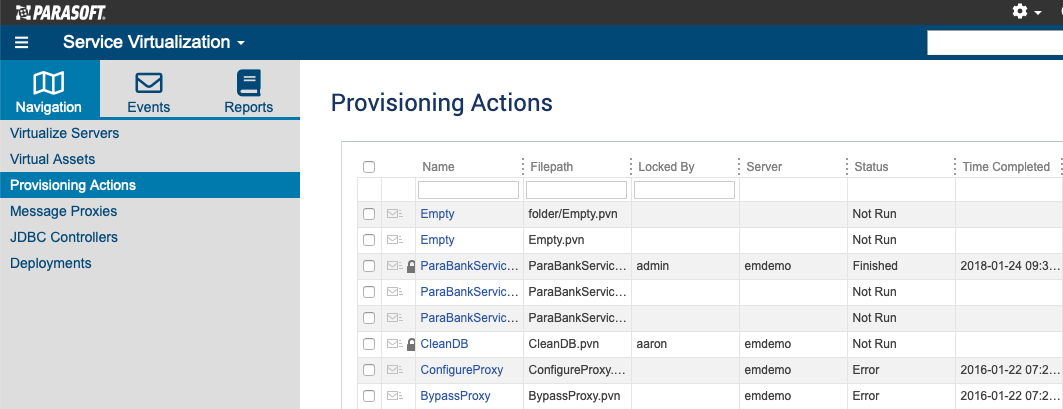This screenshot has height=409, width=1063.
Task: Click the Provisioning Actions page heading
Action: coord(441,103)
